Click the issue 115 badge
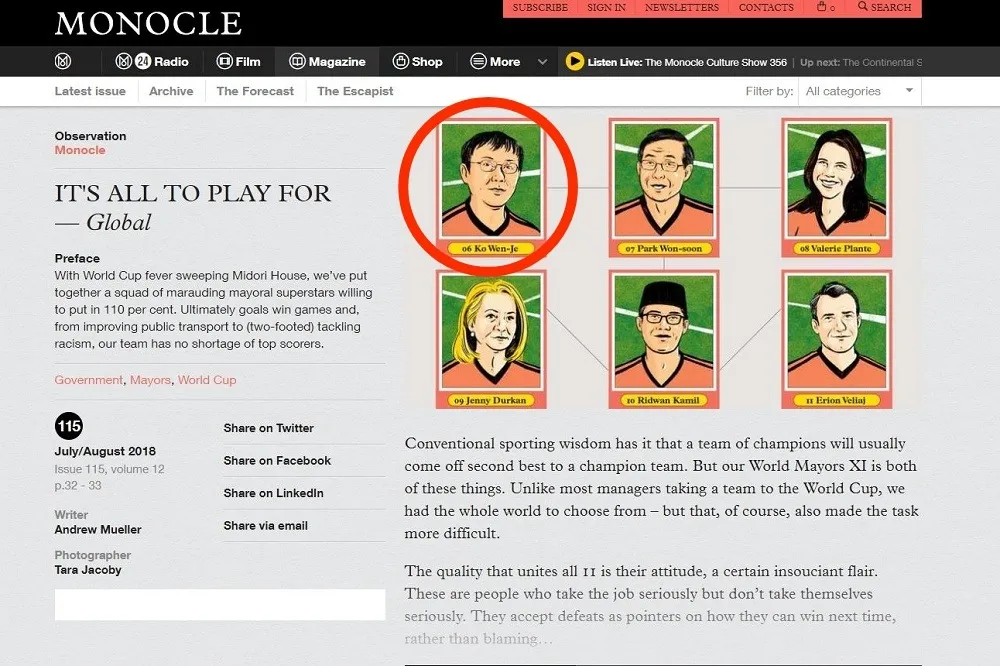The height and width of the screenshot is (666, 1000). 69,426
